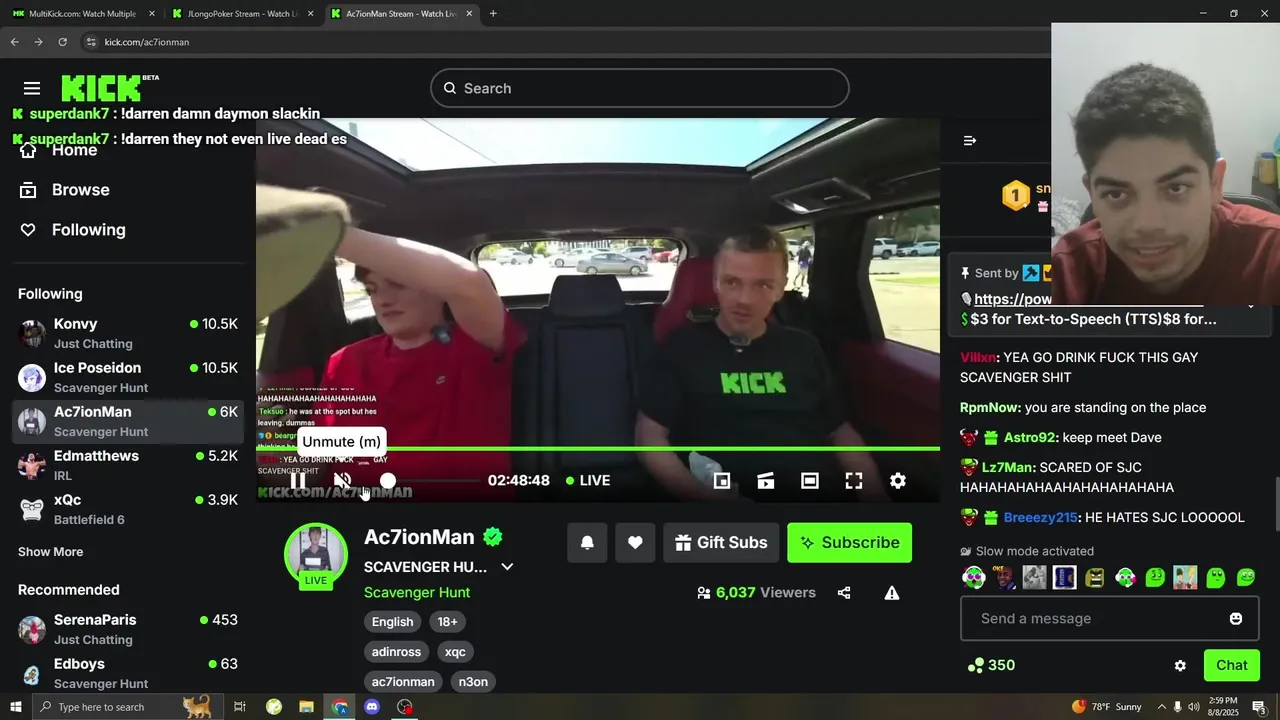Open chat settings gear
Viewport: 1280px width, 720px height.
coord(1180,666)
